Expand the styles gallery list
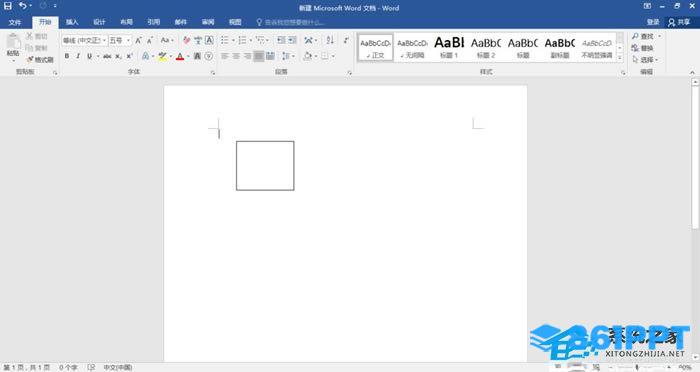This screenshot has width=700, height=372. pyautogui.click(x=620, y=58)
